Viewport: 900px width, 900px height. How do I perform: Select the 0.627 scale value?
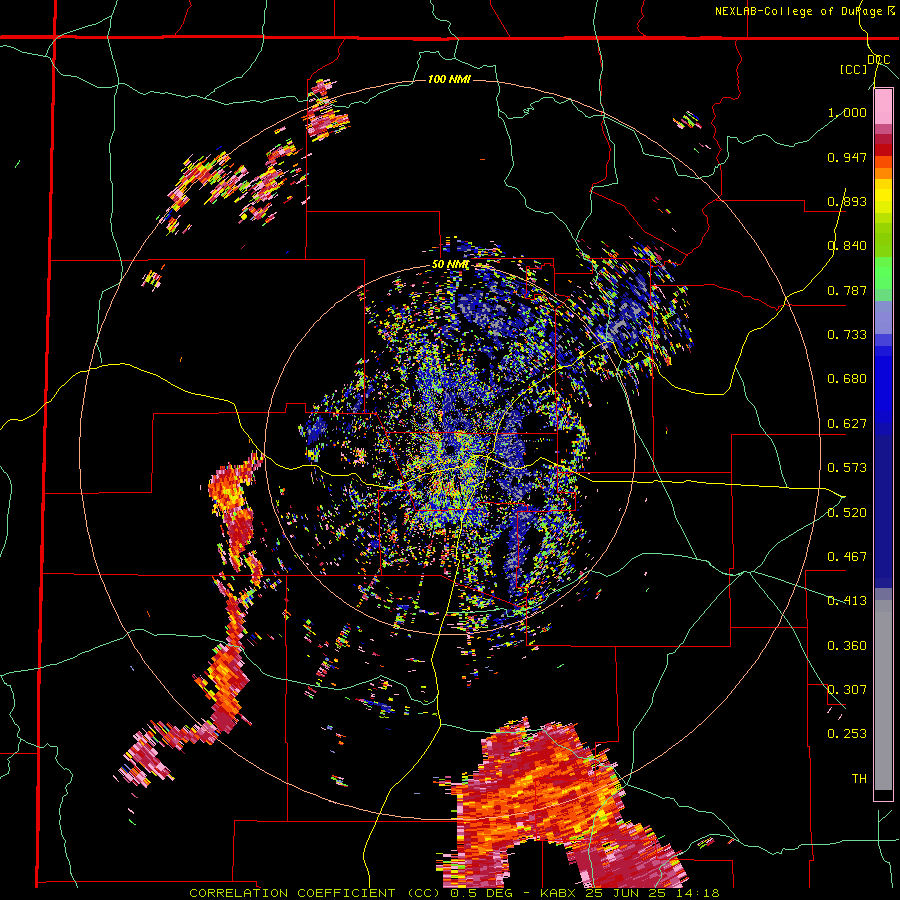pyautogui.click(x=847, y=424)
